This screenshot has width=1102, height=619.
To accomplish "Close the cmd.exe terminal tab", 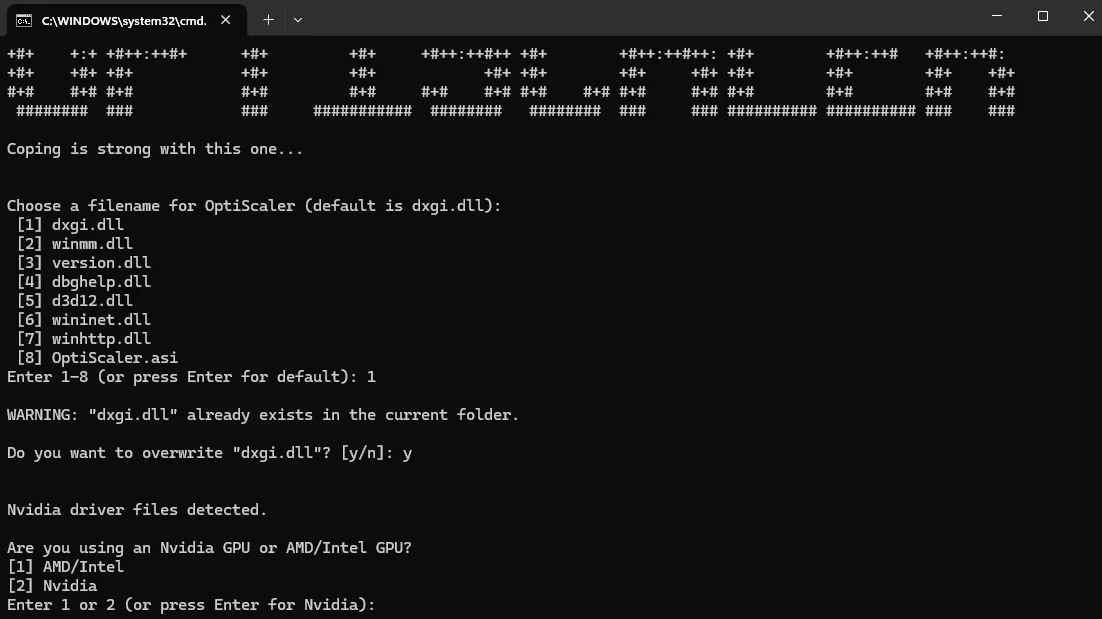I will pos(227,19).
